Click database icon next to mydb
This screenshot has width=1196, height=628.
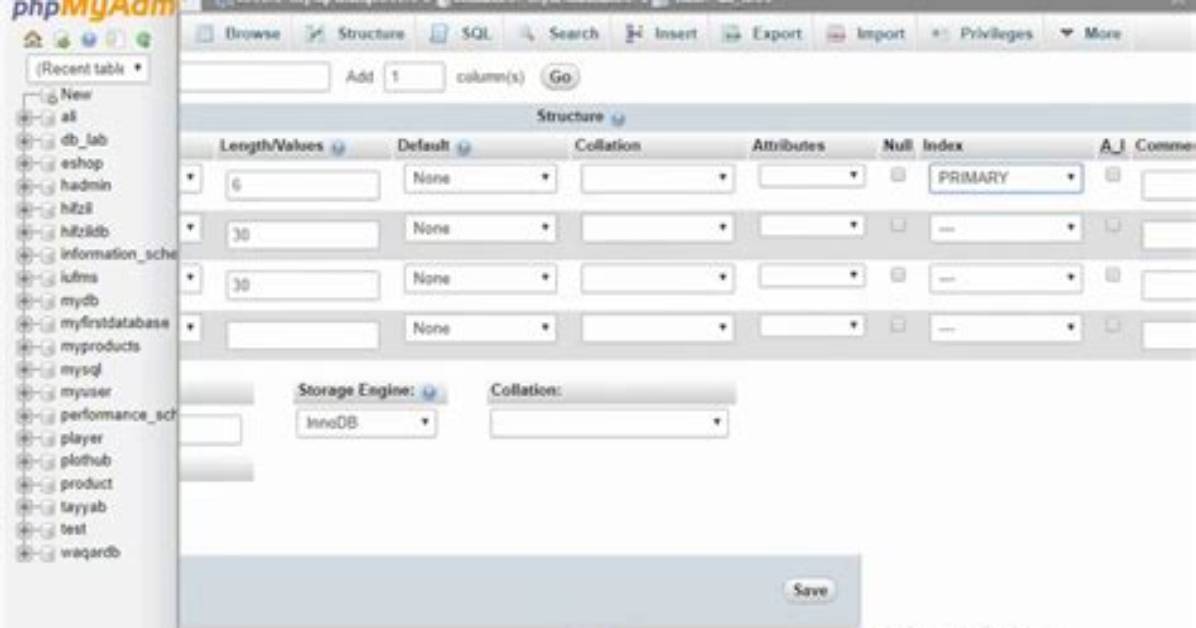click(48, 301)
